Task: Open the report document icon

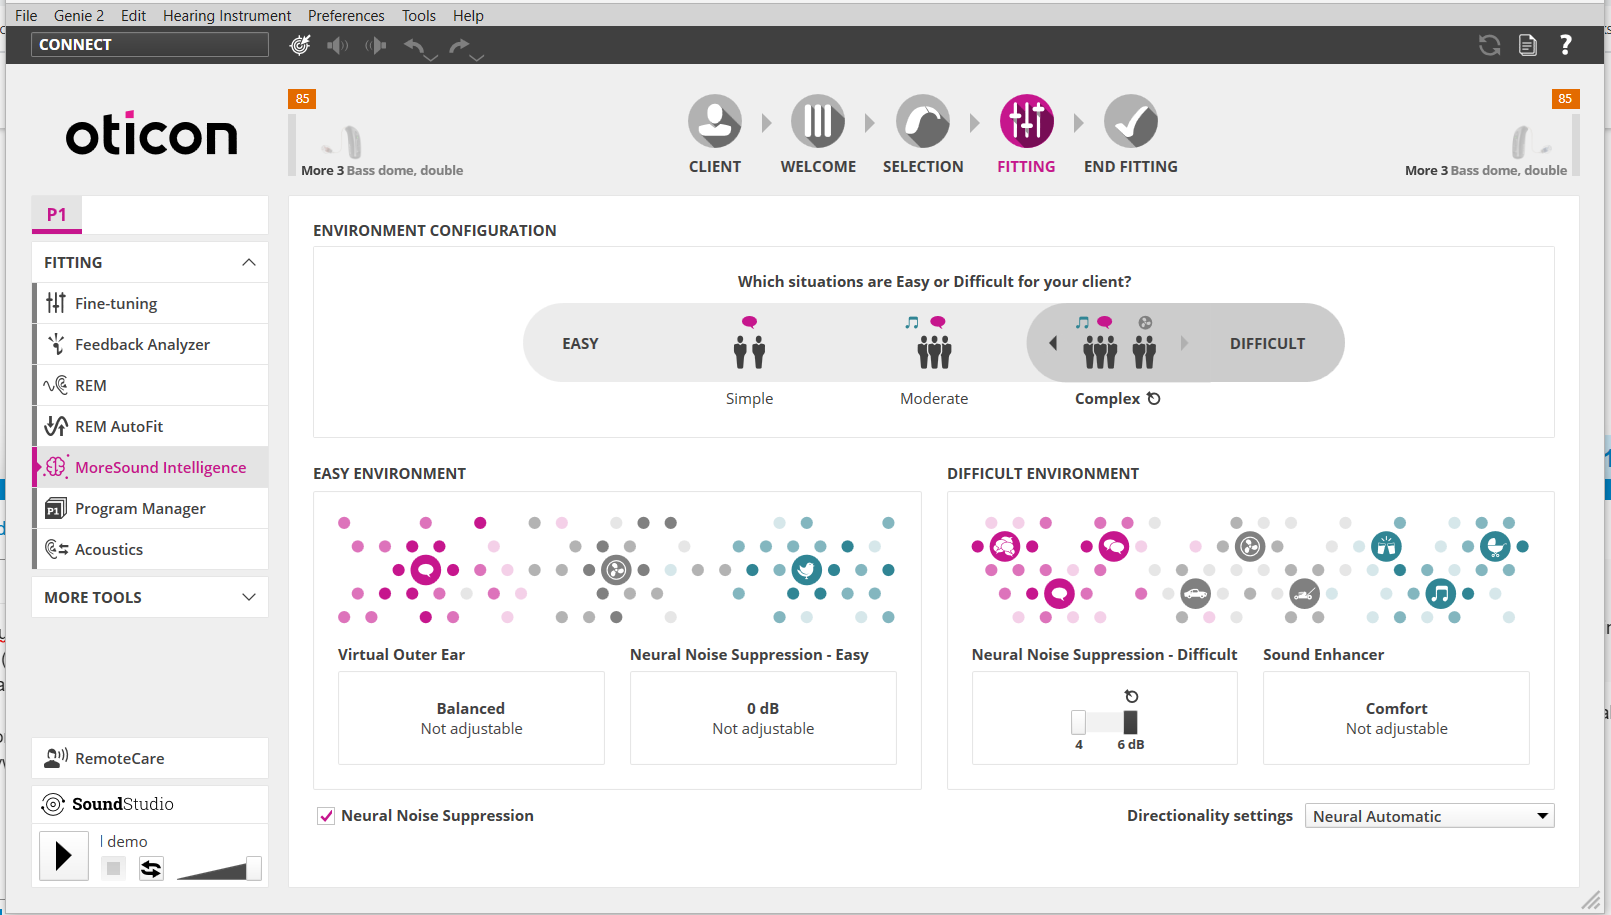Action: [x=1527, y=45]
